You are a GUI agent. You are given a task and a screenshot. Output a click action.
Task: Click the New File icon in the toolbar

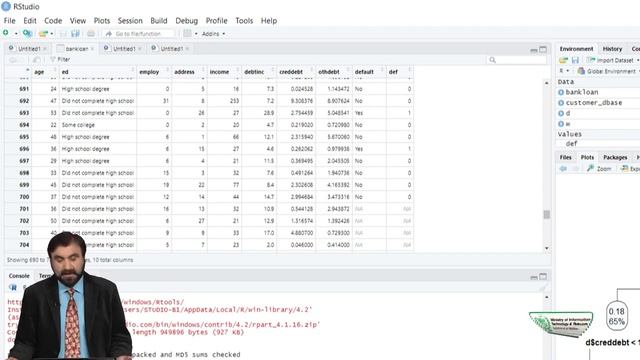point(6,33)
